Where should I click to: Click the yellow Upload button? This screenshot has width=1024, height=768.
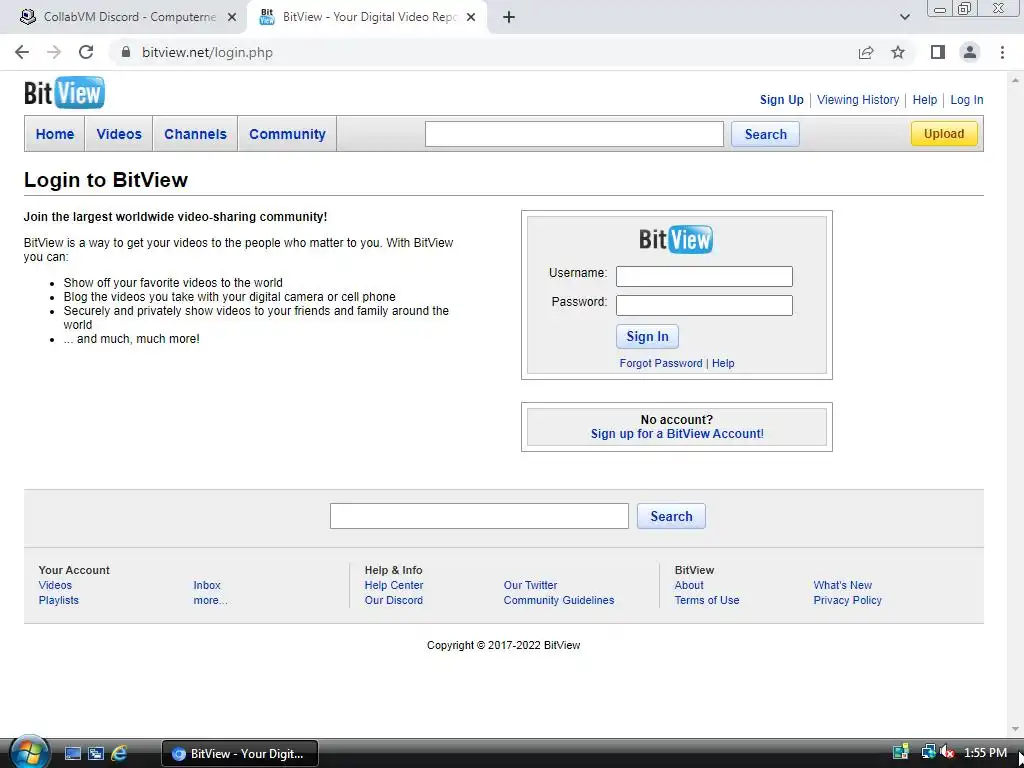pos(944,133)
